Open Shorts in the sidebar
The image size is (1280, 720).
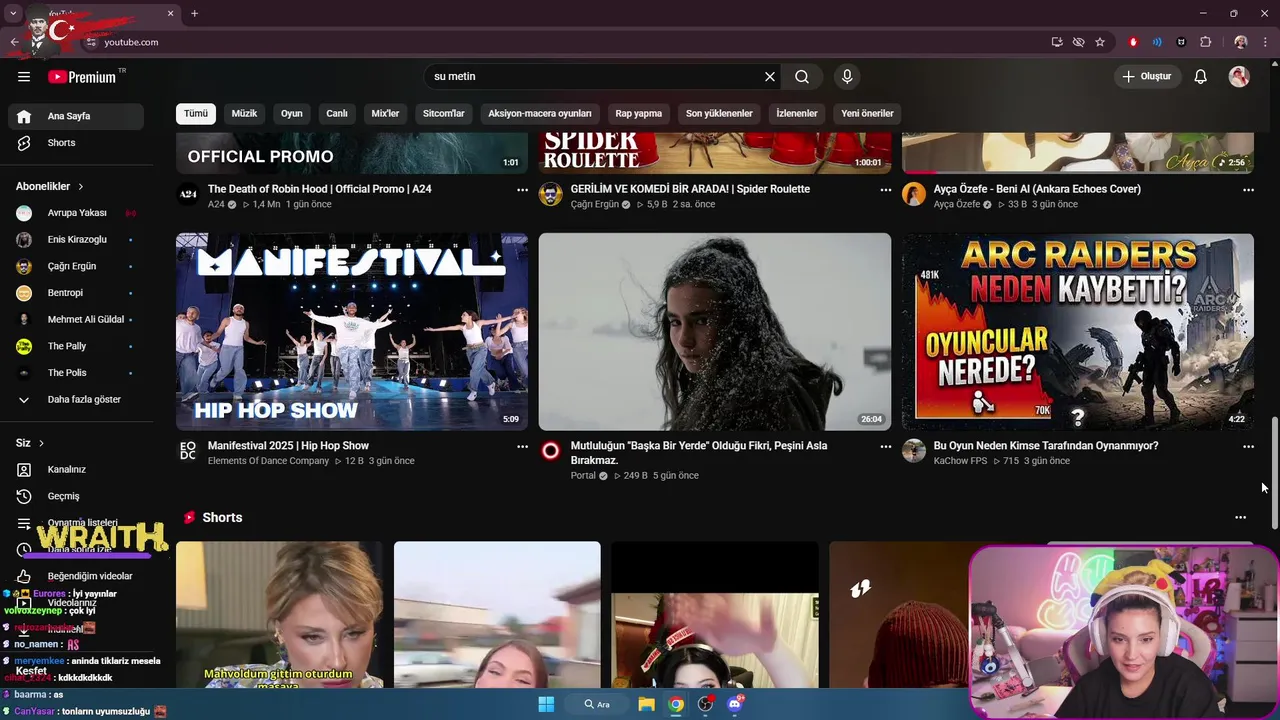76,143
